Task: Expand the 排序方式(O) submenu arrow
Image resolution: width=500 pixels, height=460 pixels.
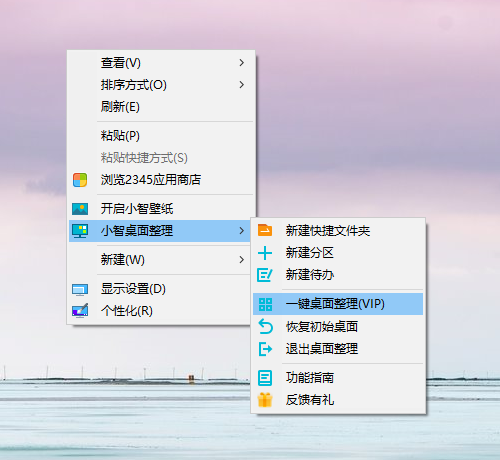Action: 242,85
